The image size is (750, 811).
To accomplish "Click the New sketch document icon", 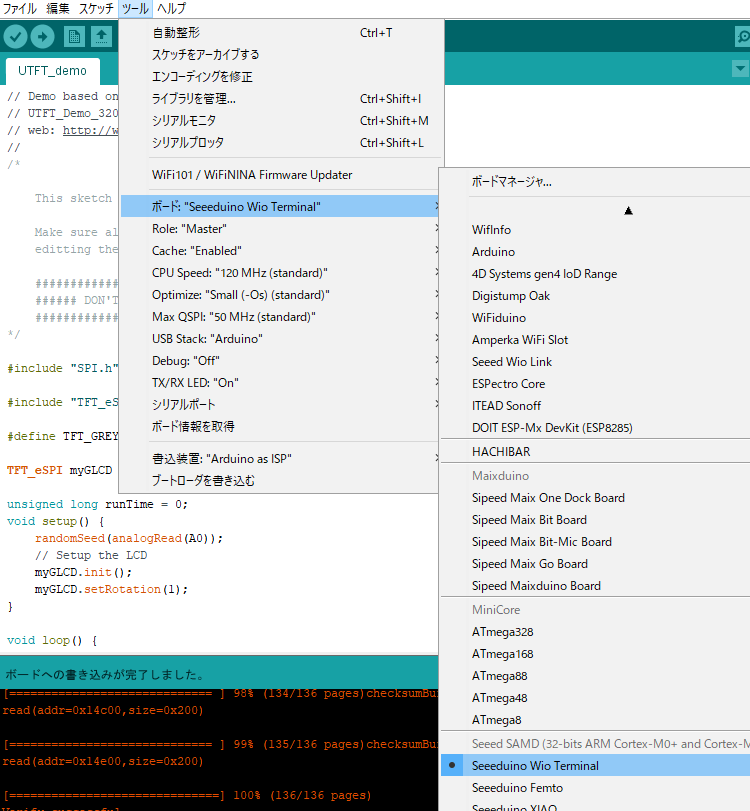I will [x=74, y=37].
